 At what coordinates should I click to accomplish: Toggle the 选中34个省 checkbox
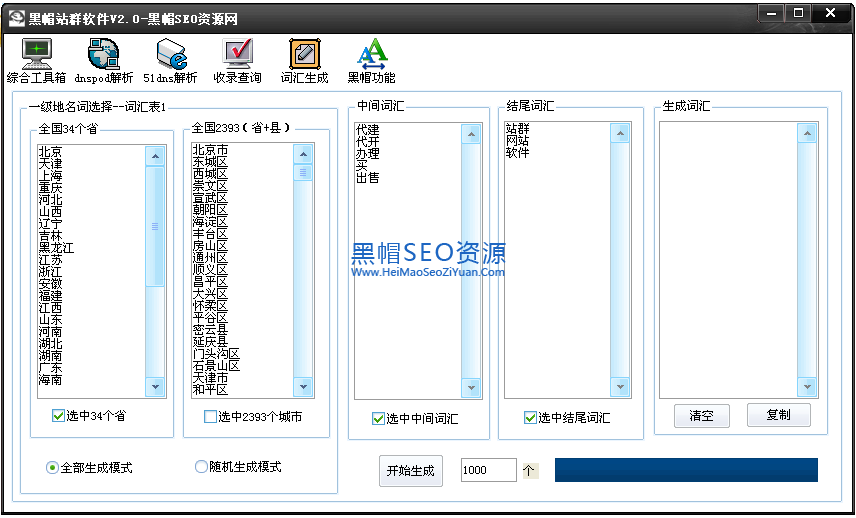click(59, 416)
